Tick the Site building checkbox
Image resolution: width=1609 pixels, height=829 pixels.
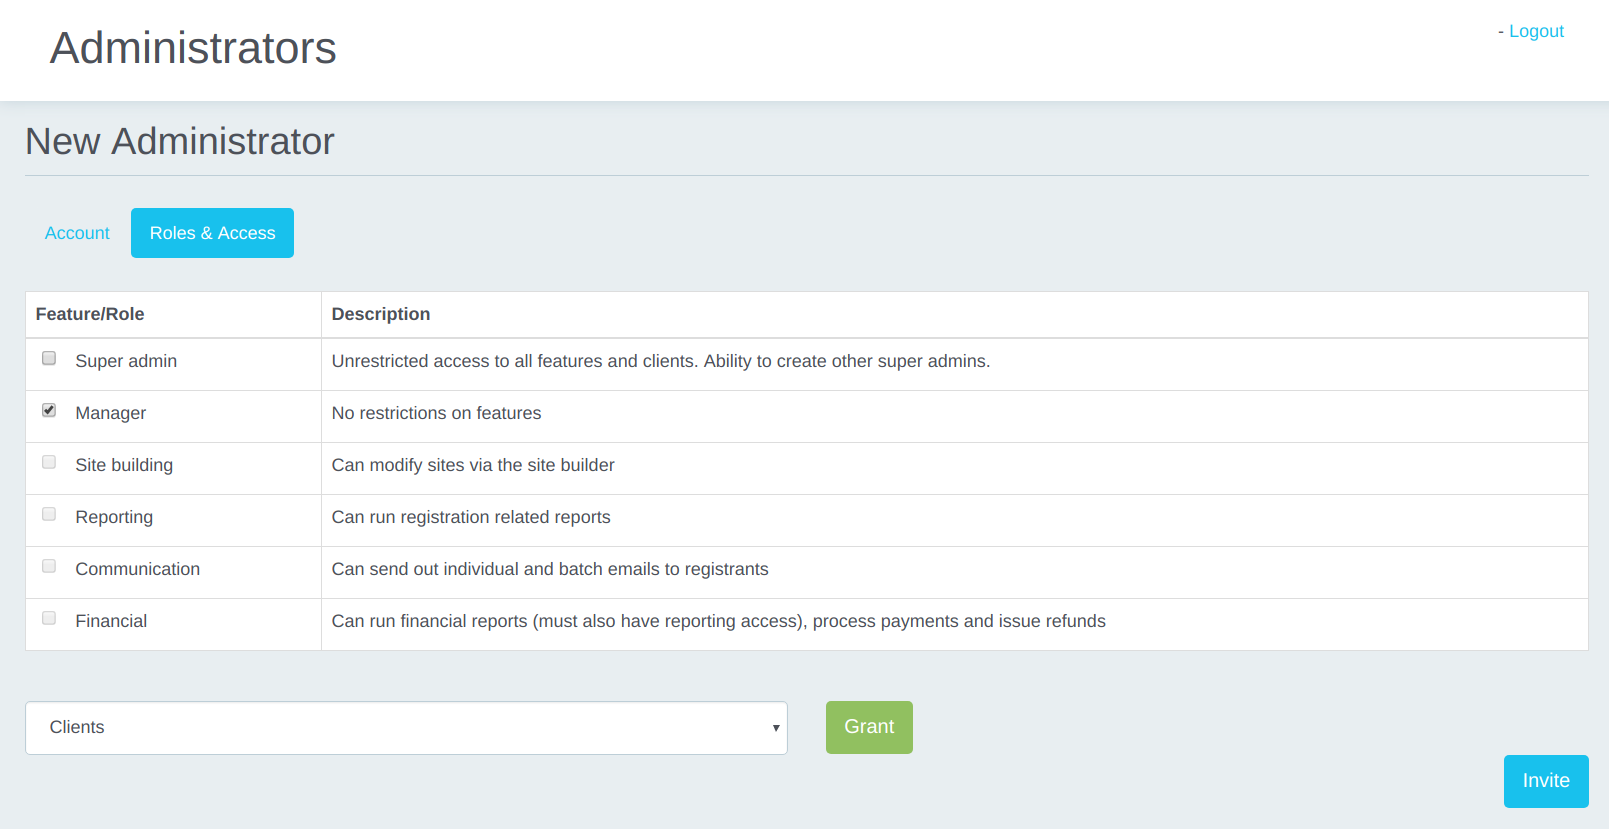coord(49,462)
